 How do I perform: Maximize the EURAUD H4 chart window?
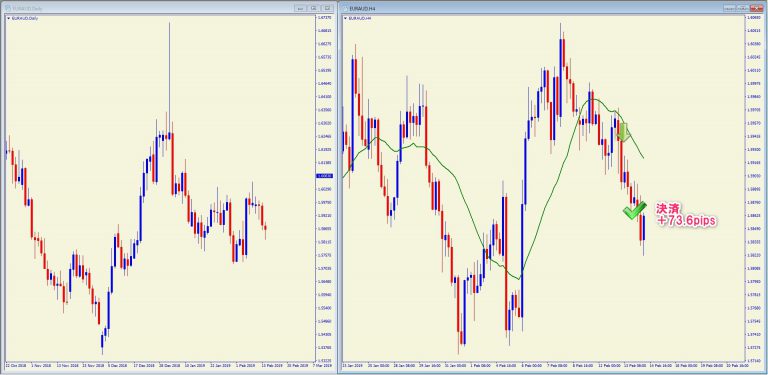click(743, 8)
